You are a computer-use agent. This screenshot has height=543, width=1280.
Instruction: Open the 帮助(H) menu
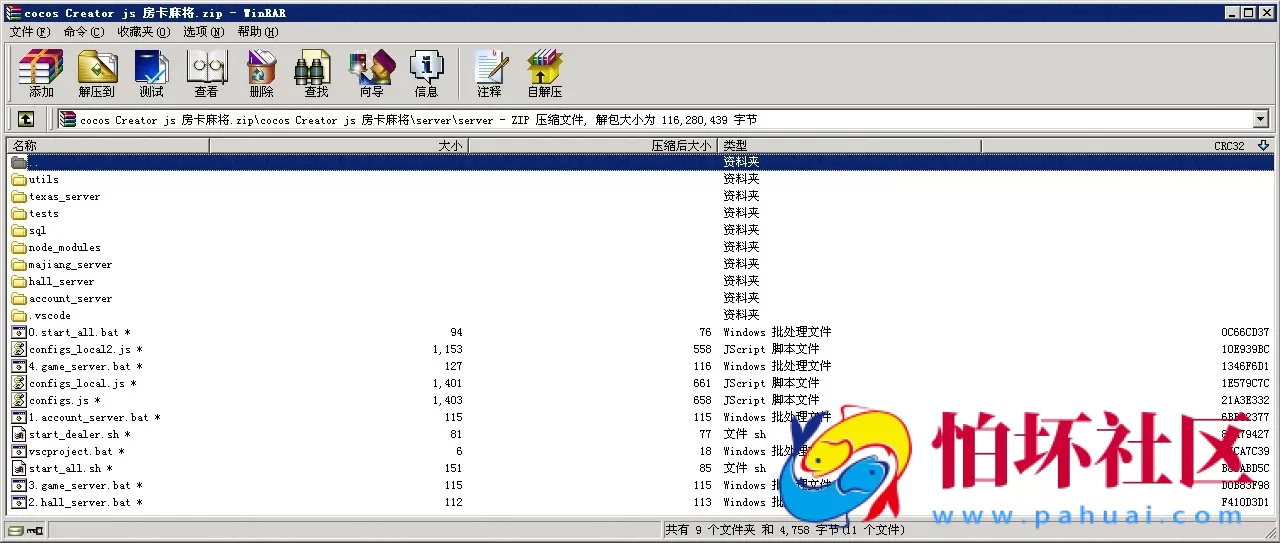[257, 32]
